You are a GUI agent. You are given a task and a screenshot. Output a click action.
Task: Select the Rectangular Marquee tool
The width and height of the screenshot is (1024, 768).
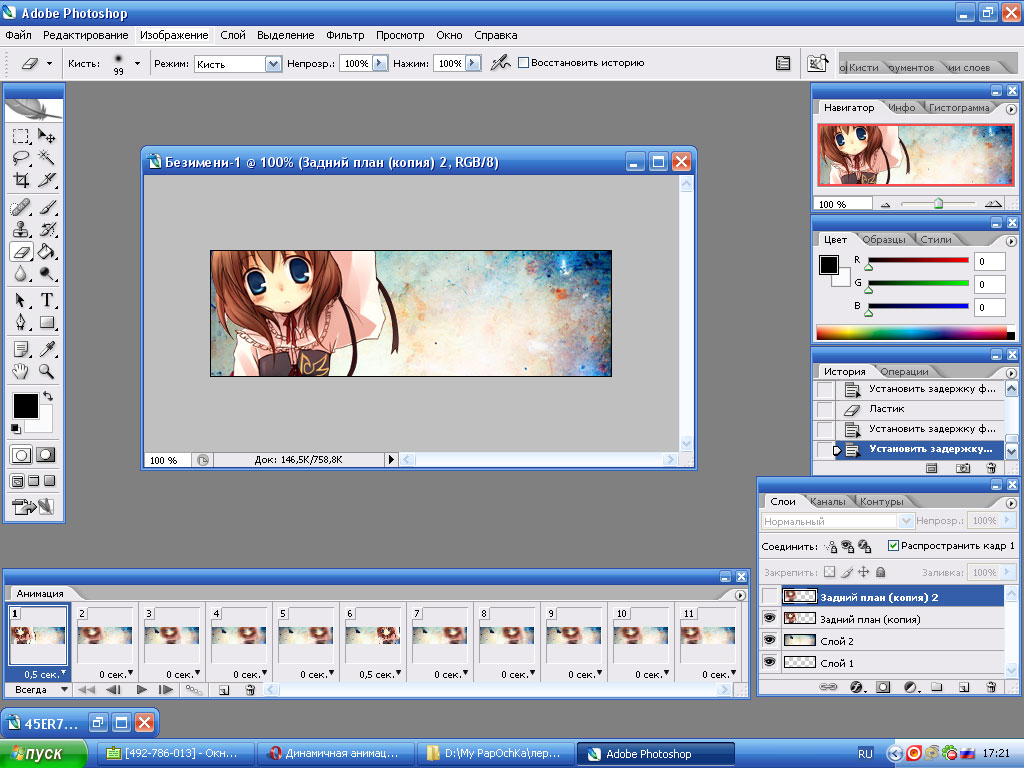coord(21,136)
